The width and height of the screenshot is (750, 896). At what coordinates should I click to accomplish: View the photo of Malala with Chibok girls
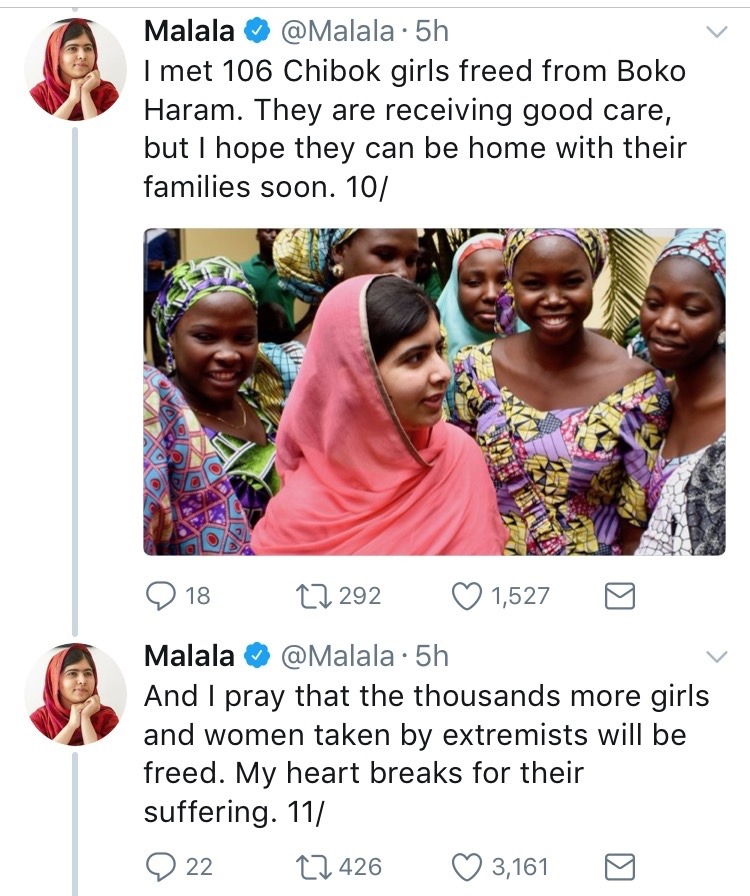coord(434,391)
